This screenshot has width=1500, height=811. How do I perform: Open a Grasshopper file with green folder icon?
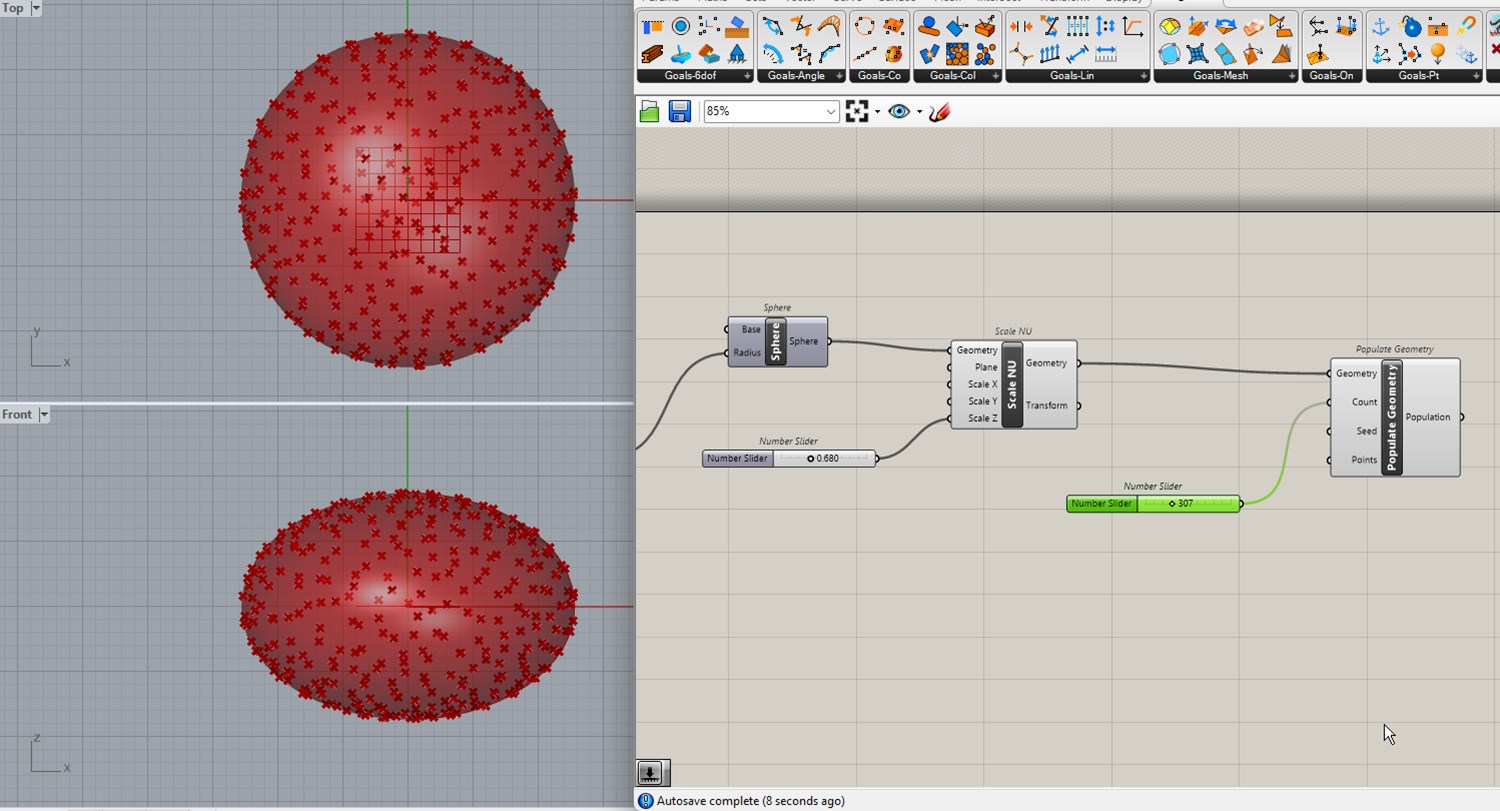649,112
